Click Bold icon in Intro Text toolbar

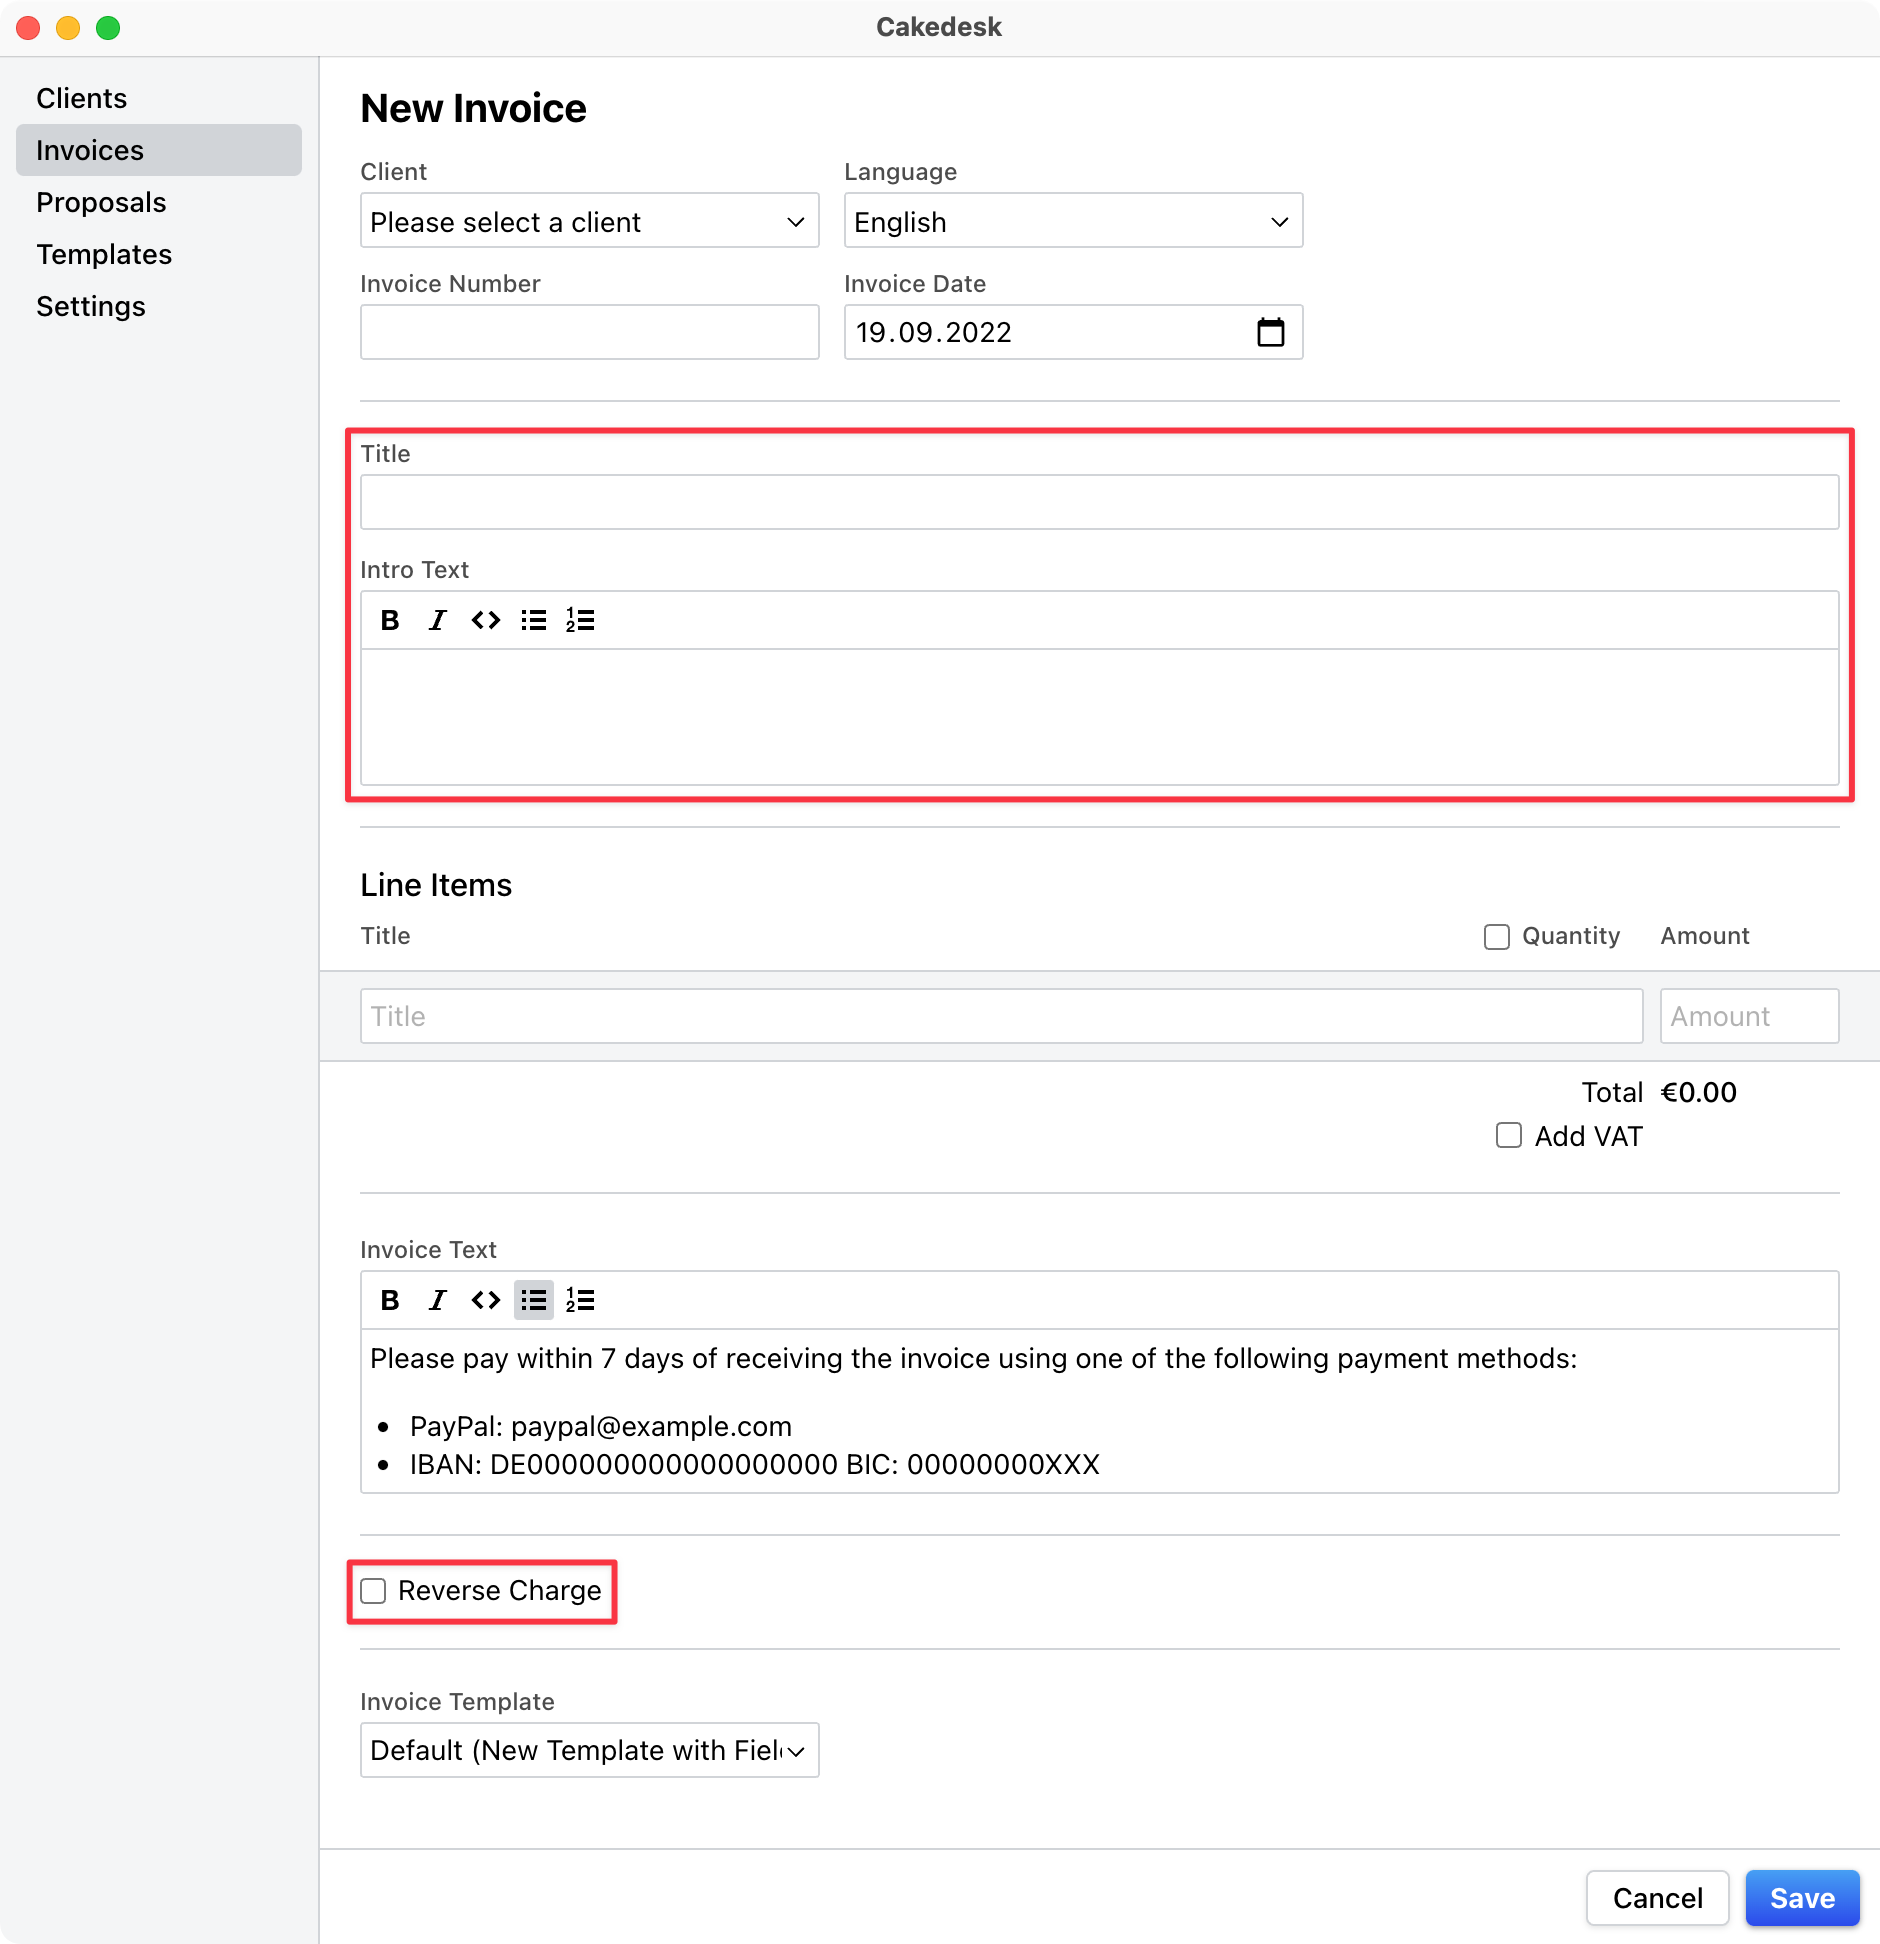(390, 620)
